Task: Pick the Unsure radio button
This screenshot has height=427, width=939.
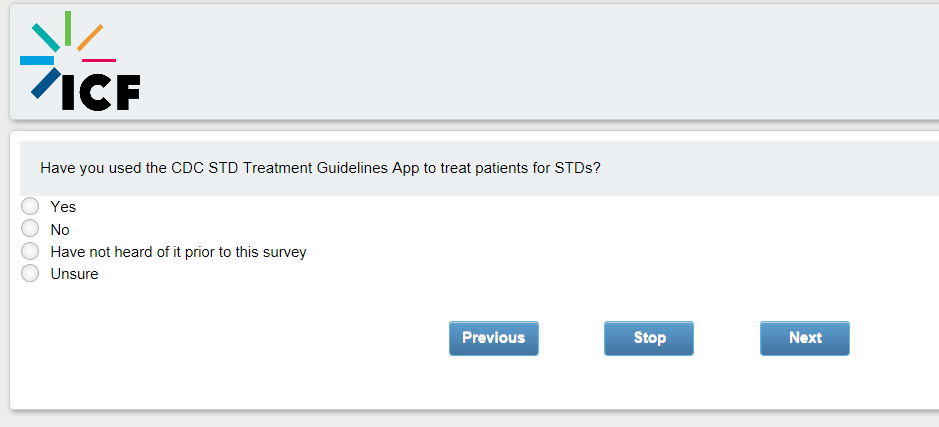Action: [30, 273]
